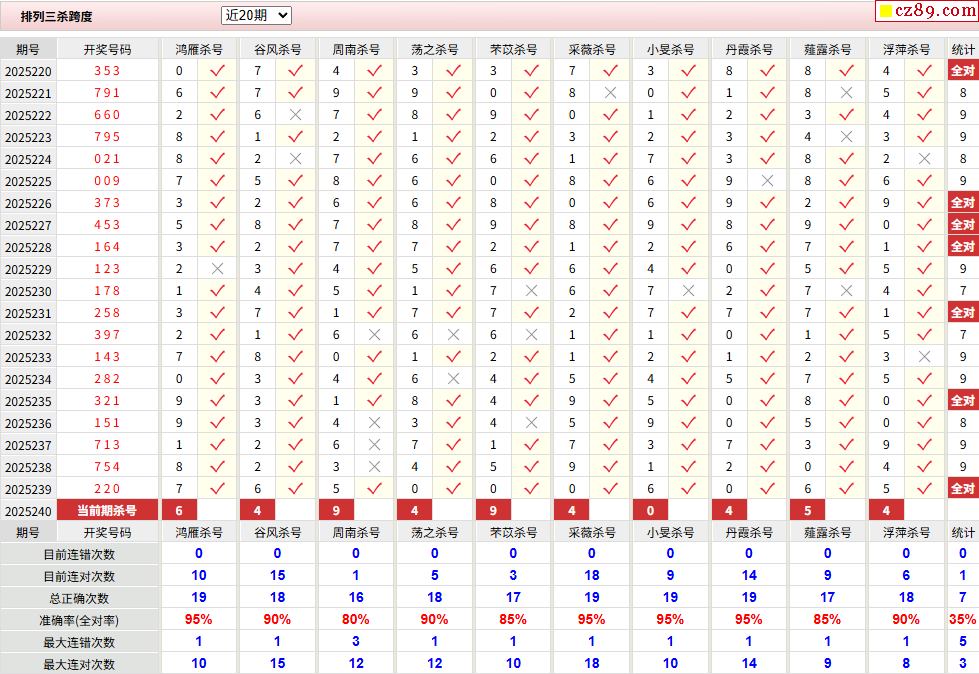Click the checkmark for 鸿雁杀号 in row 2025220
Screen dimensions: 979x674
pyautogui.click(x=217, y=71)
